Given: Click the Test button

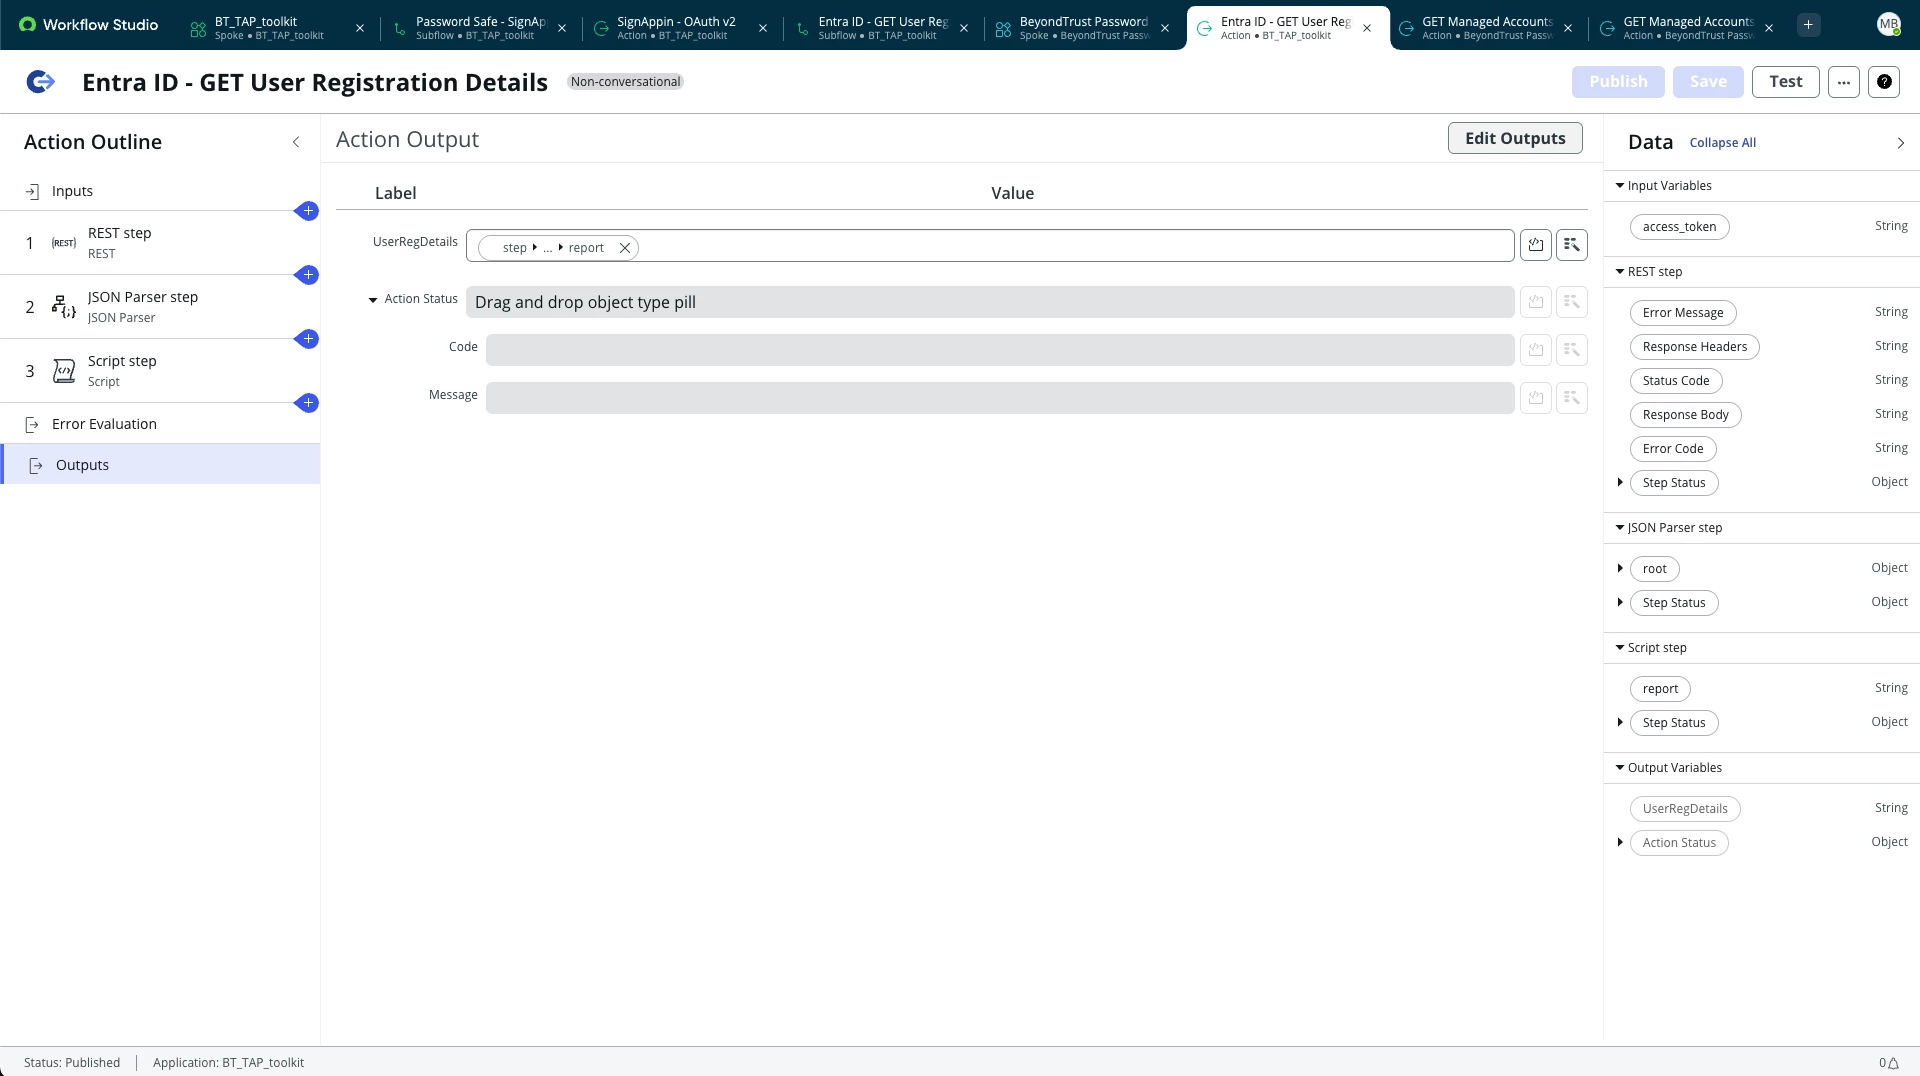Looking at the screenshot, I should click(1785, 82).
